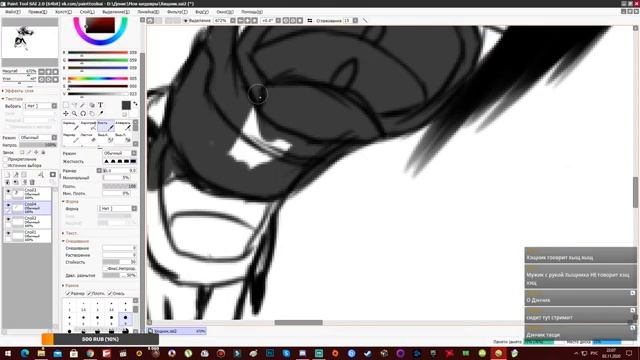Viewport: 640px width, 360px height.
Task: Enable the Прикрепление checkbox
Action: coord(5,159)
